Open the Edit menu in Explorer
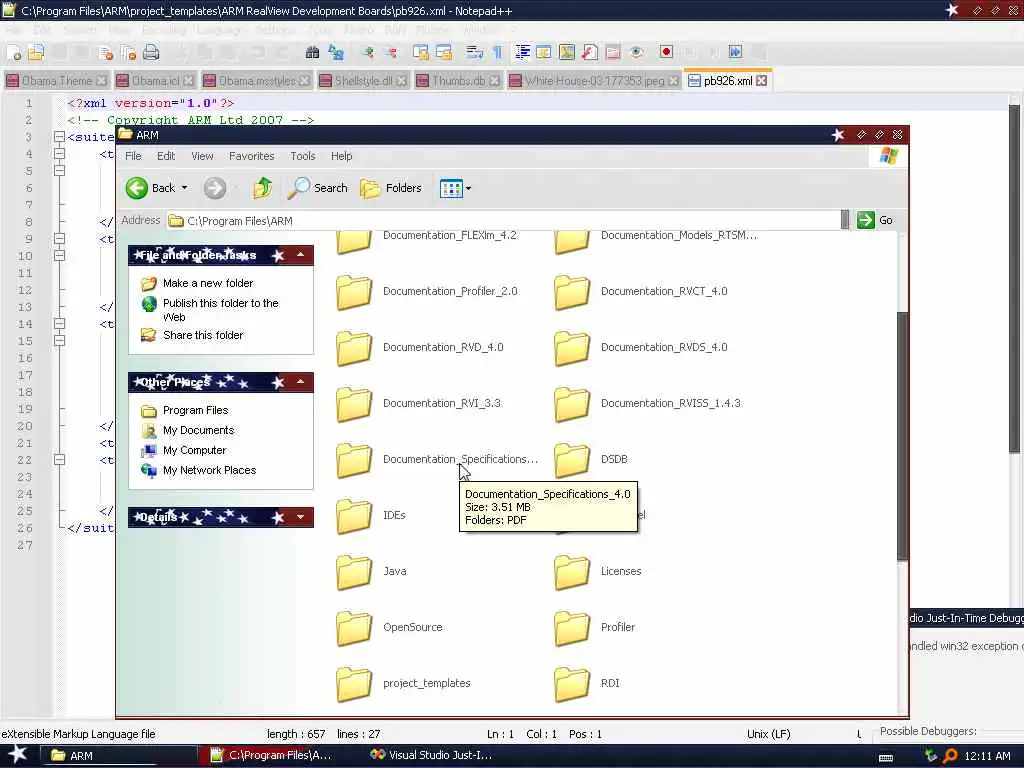Viewport: 1024px width, 768px height. click(166, 156)
